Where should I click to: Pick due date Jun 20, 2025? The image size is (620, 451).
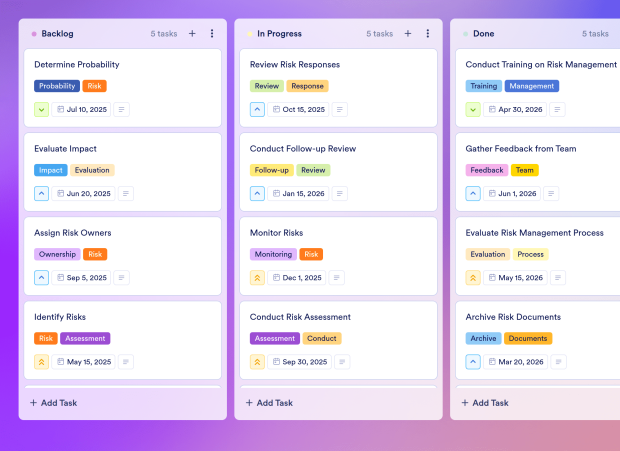pyautogui.click(x=83, y=194)
